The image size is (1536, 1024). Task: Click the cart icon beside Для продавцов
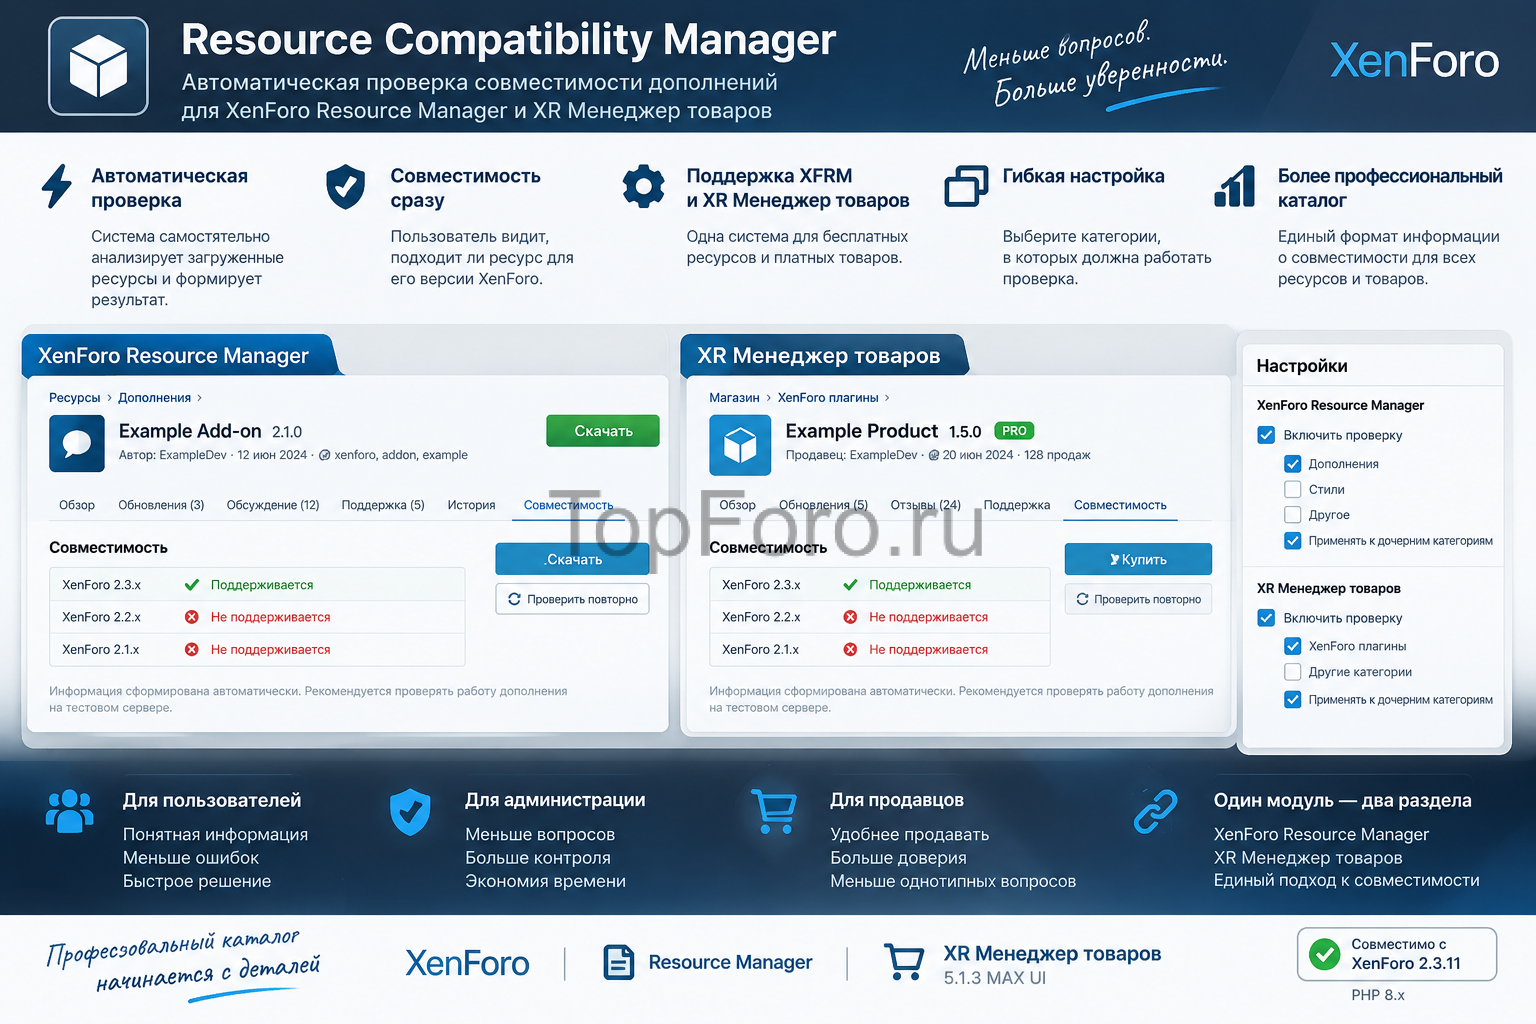[x=774, y=811]
